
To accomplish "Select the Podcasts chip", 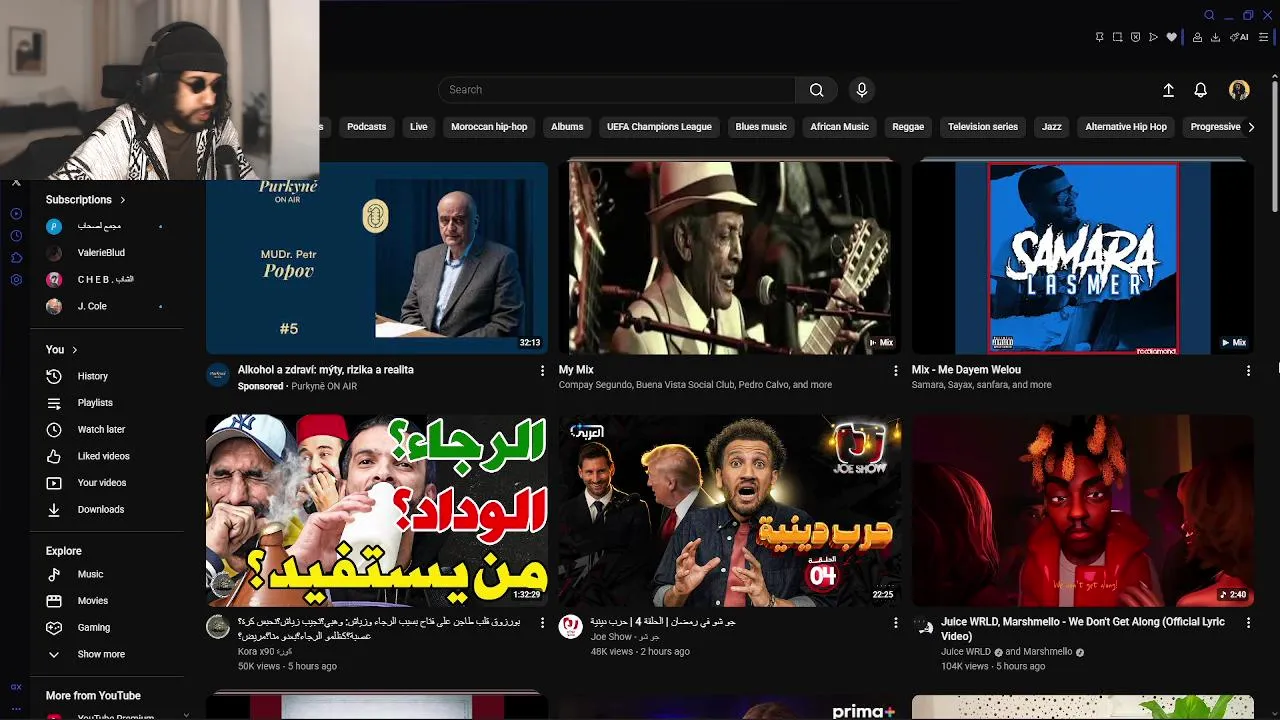I will click(366, 127).
